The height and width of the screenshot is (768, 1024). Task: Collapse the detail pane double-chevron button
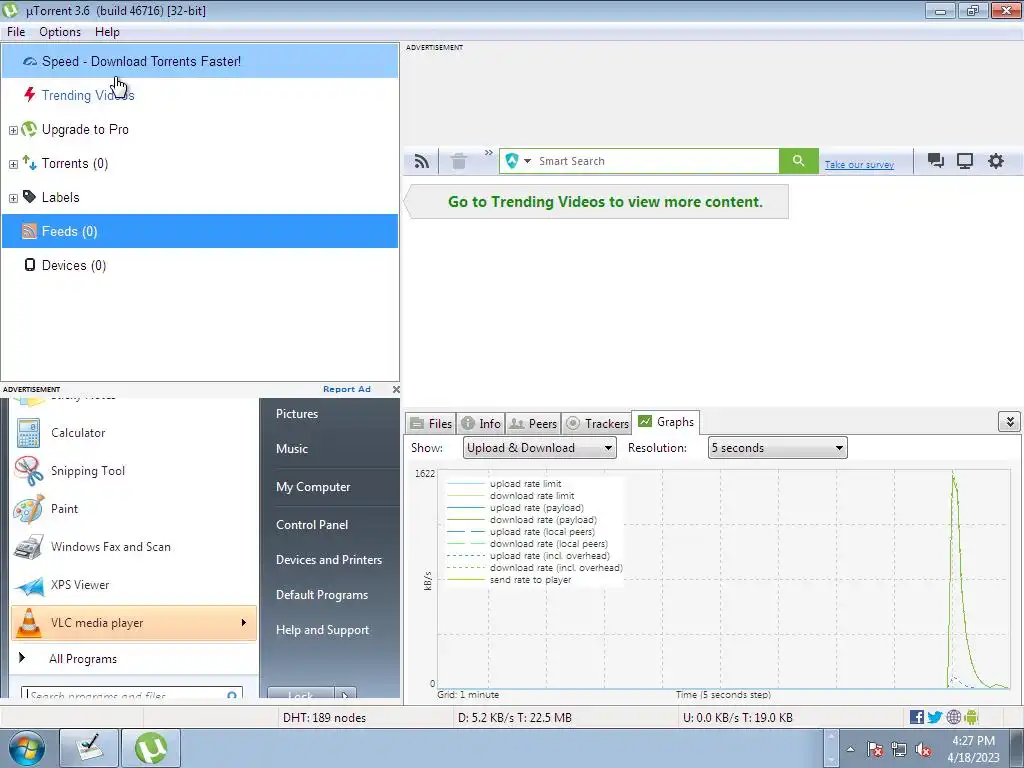pos(1010,422)
